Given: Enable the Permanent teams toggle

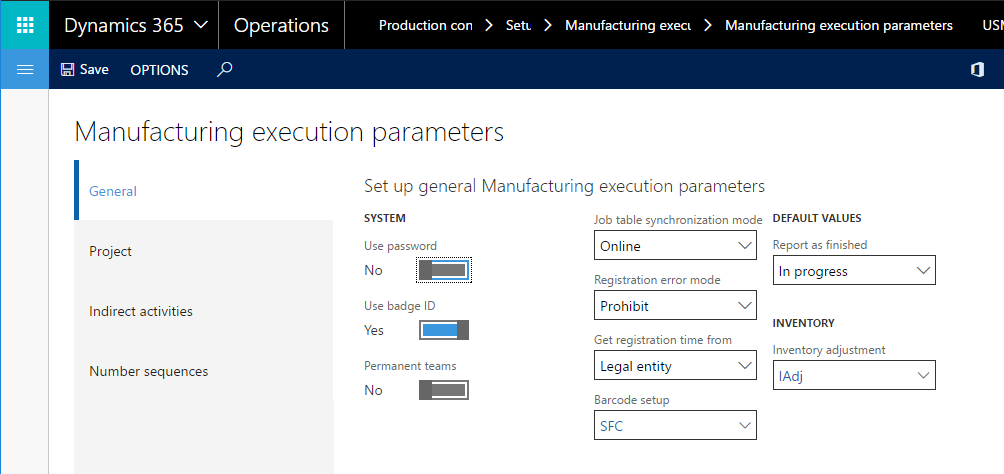Looking at the screenshot, I should [444, 390].
